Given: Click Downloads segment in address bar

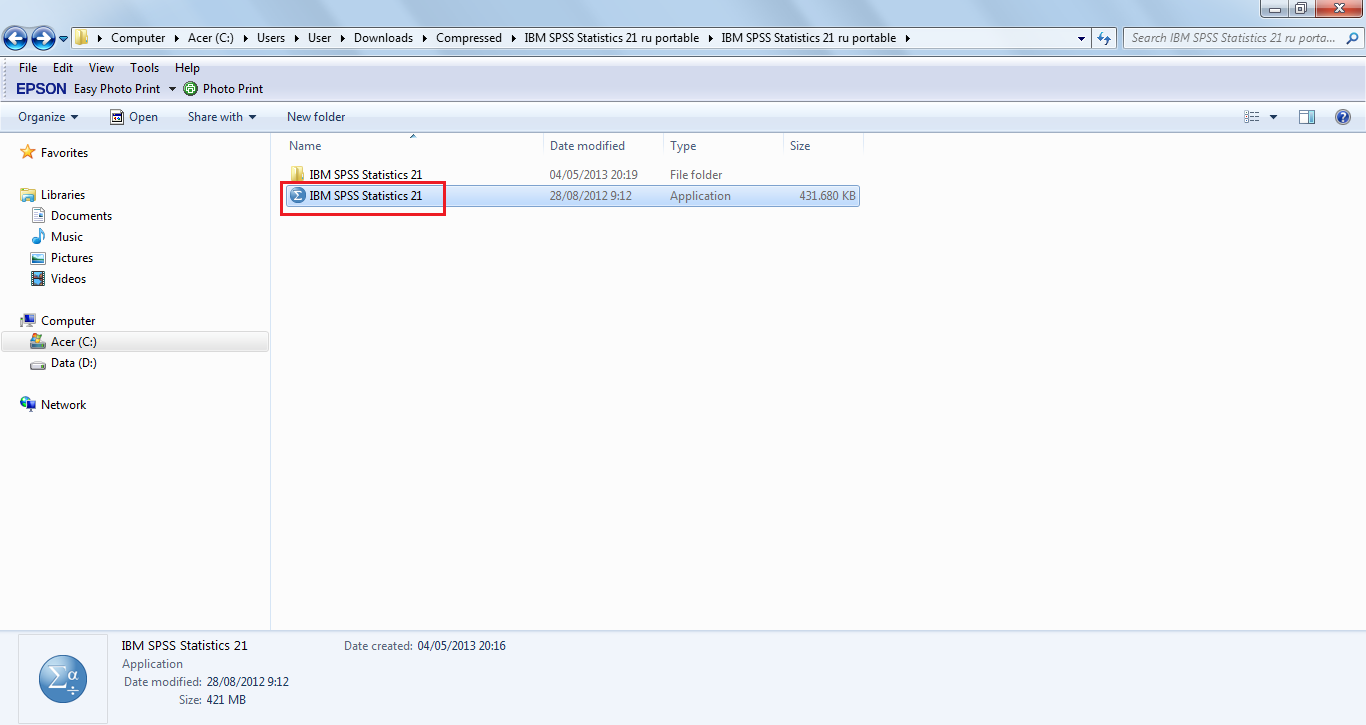Looking at the screenshot, I should (383, 38).
